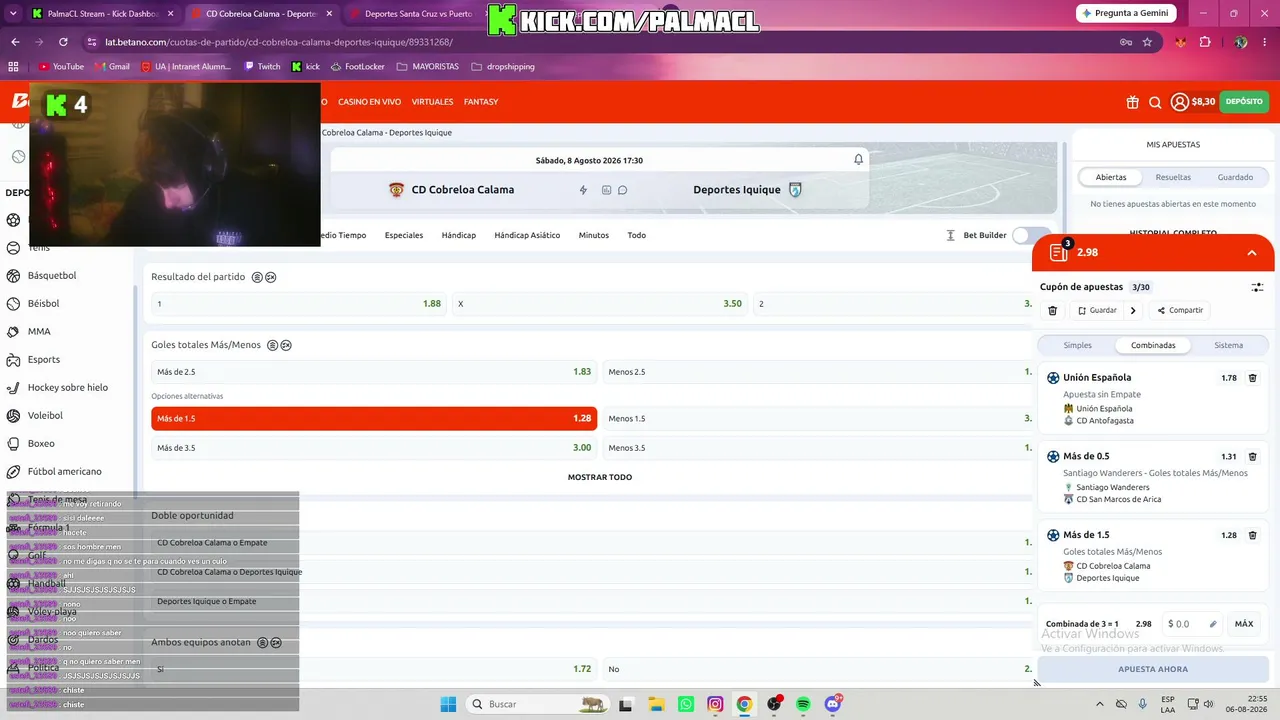Open FANTASY in the top menu
Viewport: 1280px width, 720px height.
[x=481, y=102]
